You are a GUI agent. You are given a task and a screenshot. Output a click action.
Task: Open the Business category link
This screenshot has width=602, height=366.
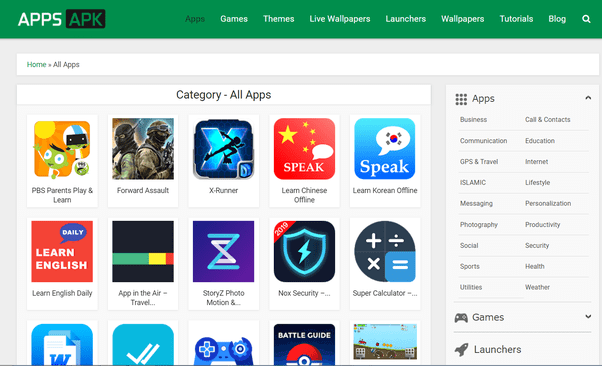[x=473, y=119]
